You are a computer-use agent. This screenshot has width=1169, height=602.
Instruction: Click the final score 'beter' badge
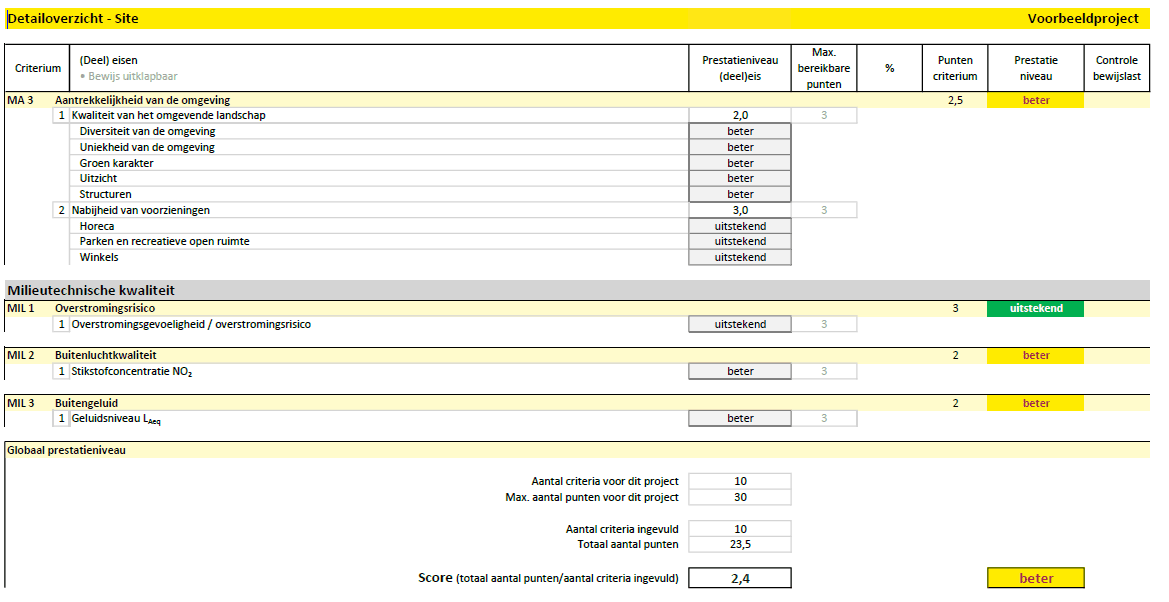tap(1034, 577)
